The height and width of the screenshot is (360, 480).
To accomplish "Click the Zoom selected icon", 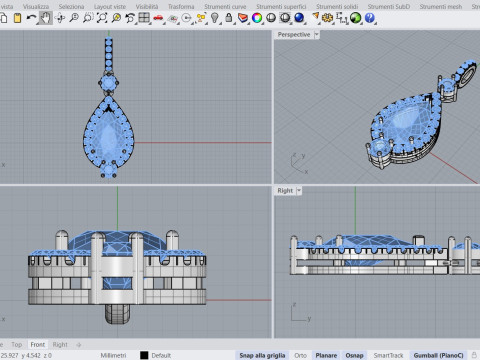I will 116,18.
